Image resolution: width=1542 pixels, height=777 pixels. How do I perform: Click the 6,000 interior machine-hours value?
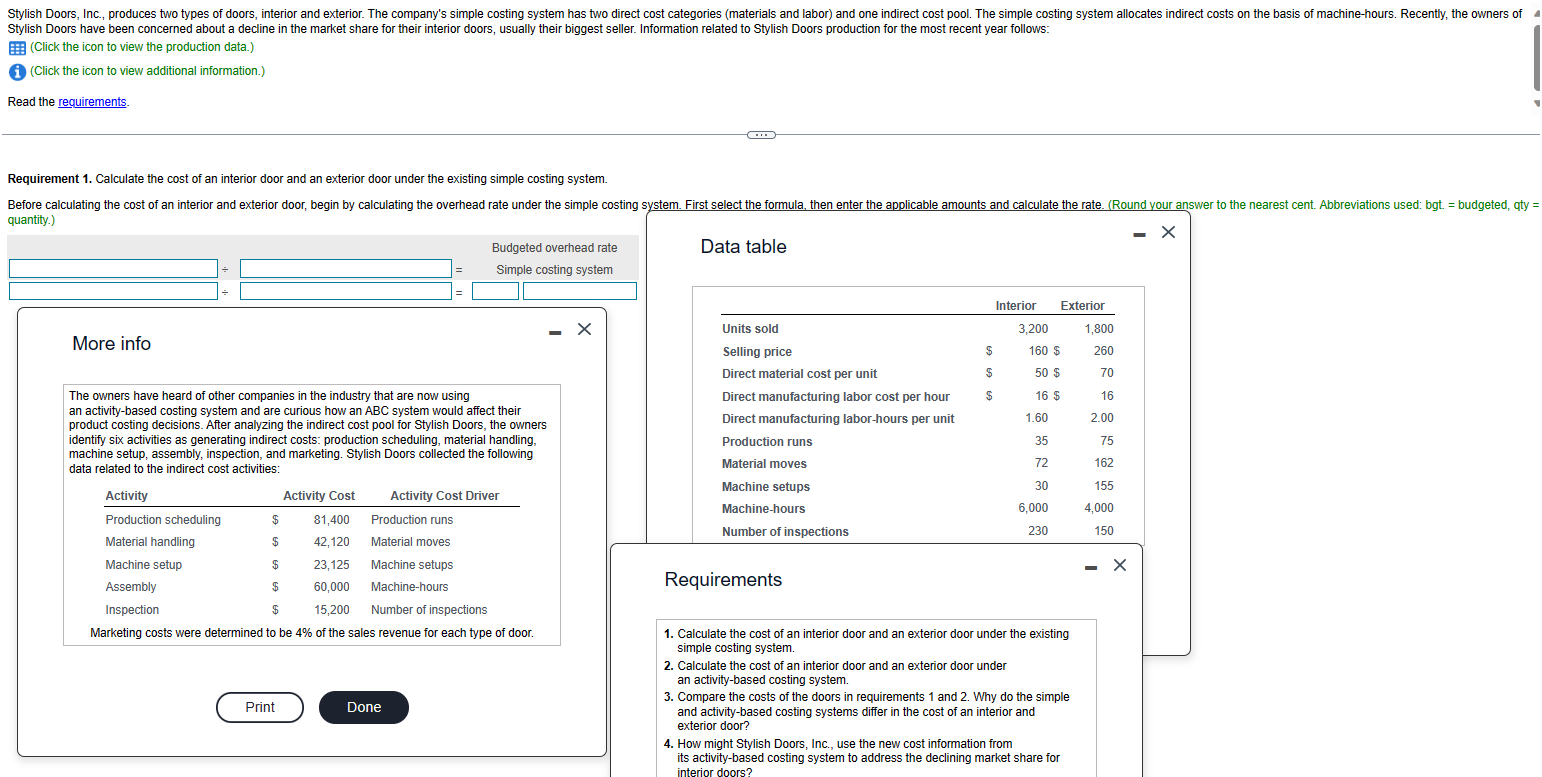(x=1033, y=508)
